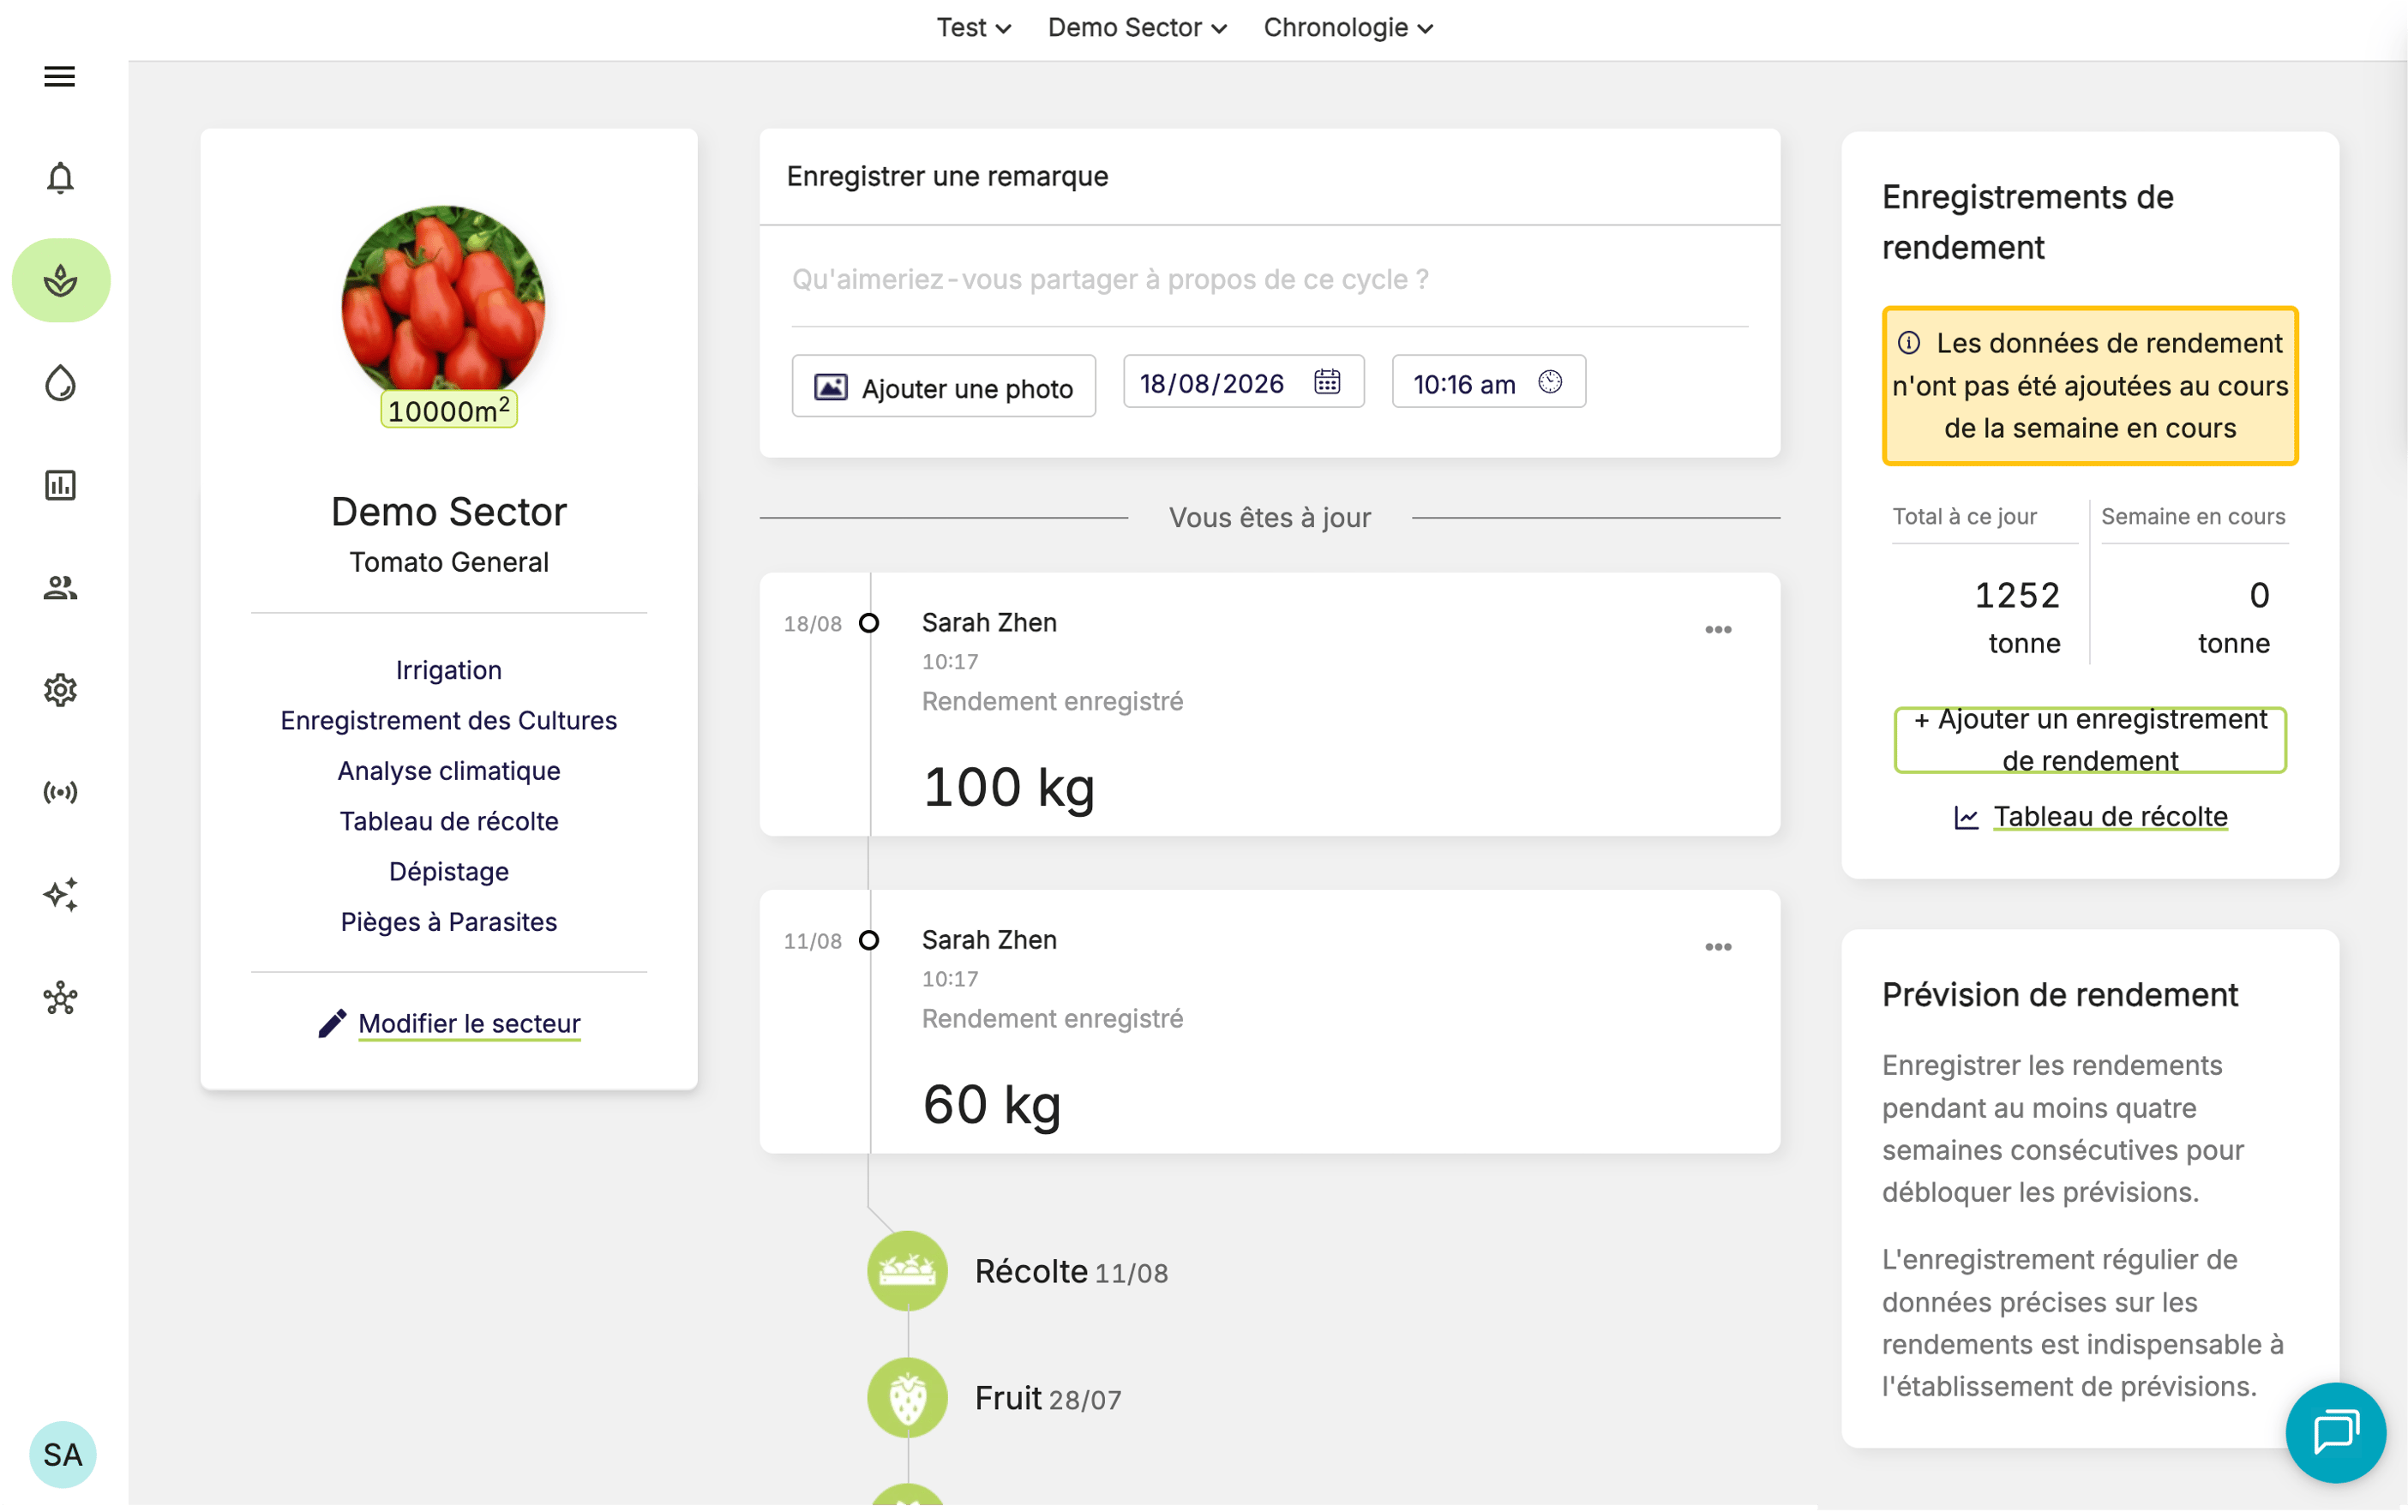Open options for the 100 kg entry

1718,630
